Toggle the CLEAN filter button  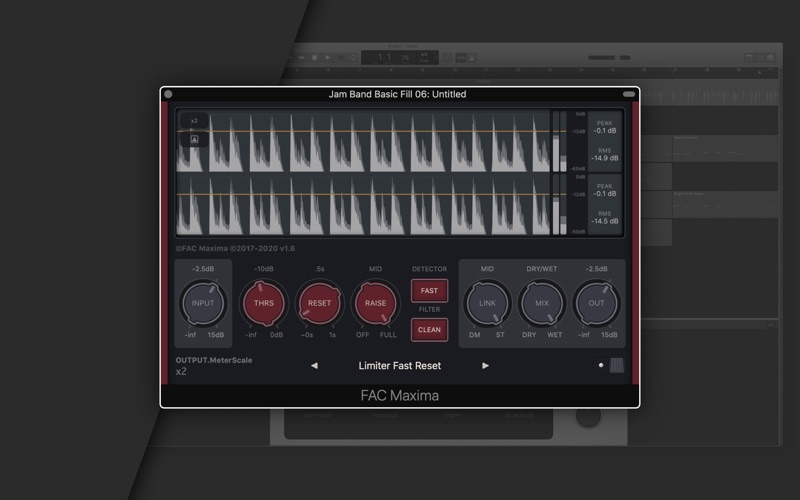tap(430, 330)
